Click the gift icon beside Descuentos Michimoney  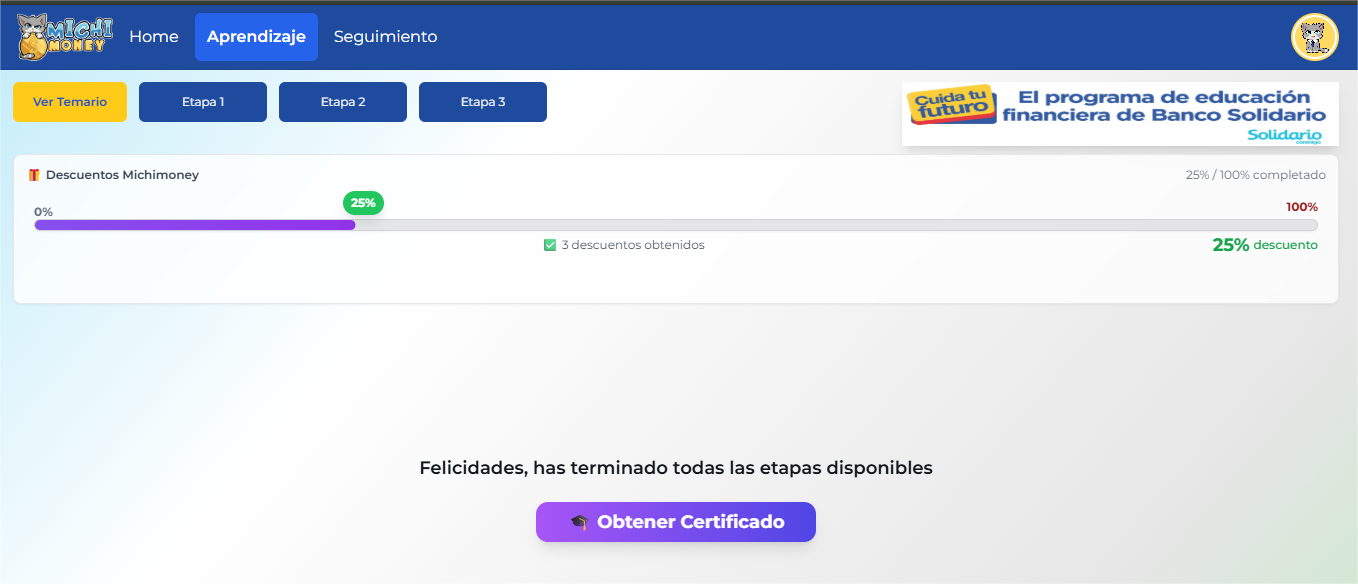pyautogui.click(x=34, y=174)
